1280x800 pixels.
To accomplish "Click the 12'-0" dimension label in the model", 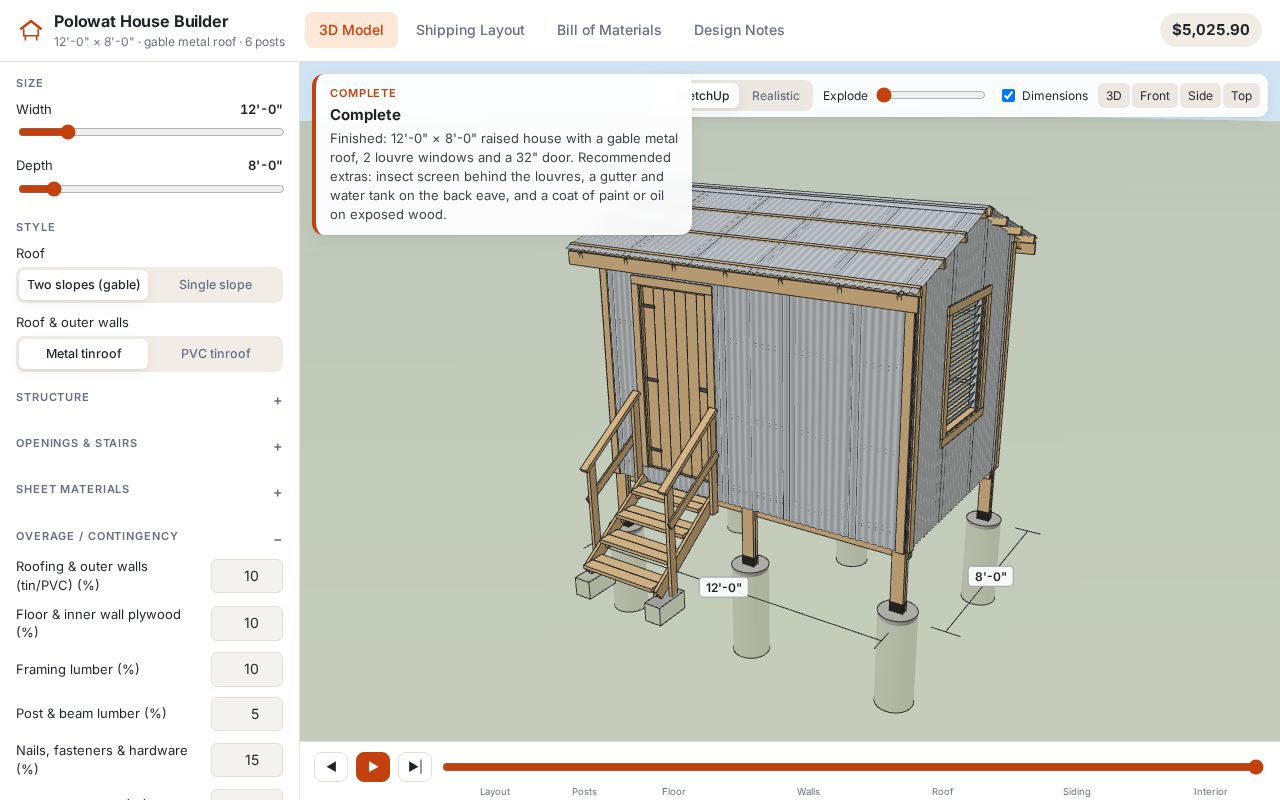I will [x=723, y=588].
